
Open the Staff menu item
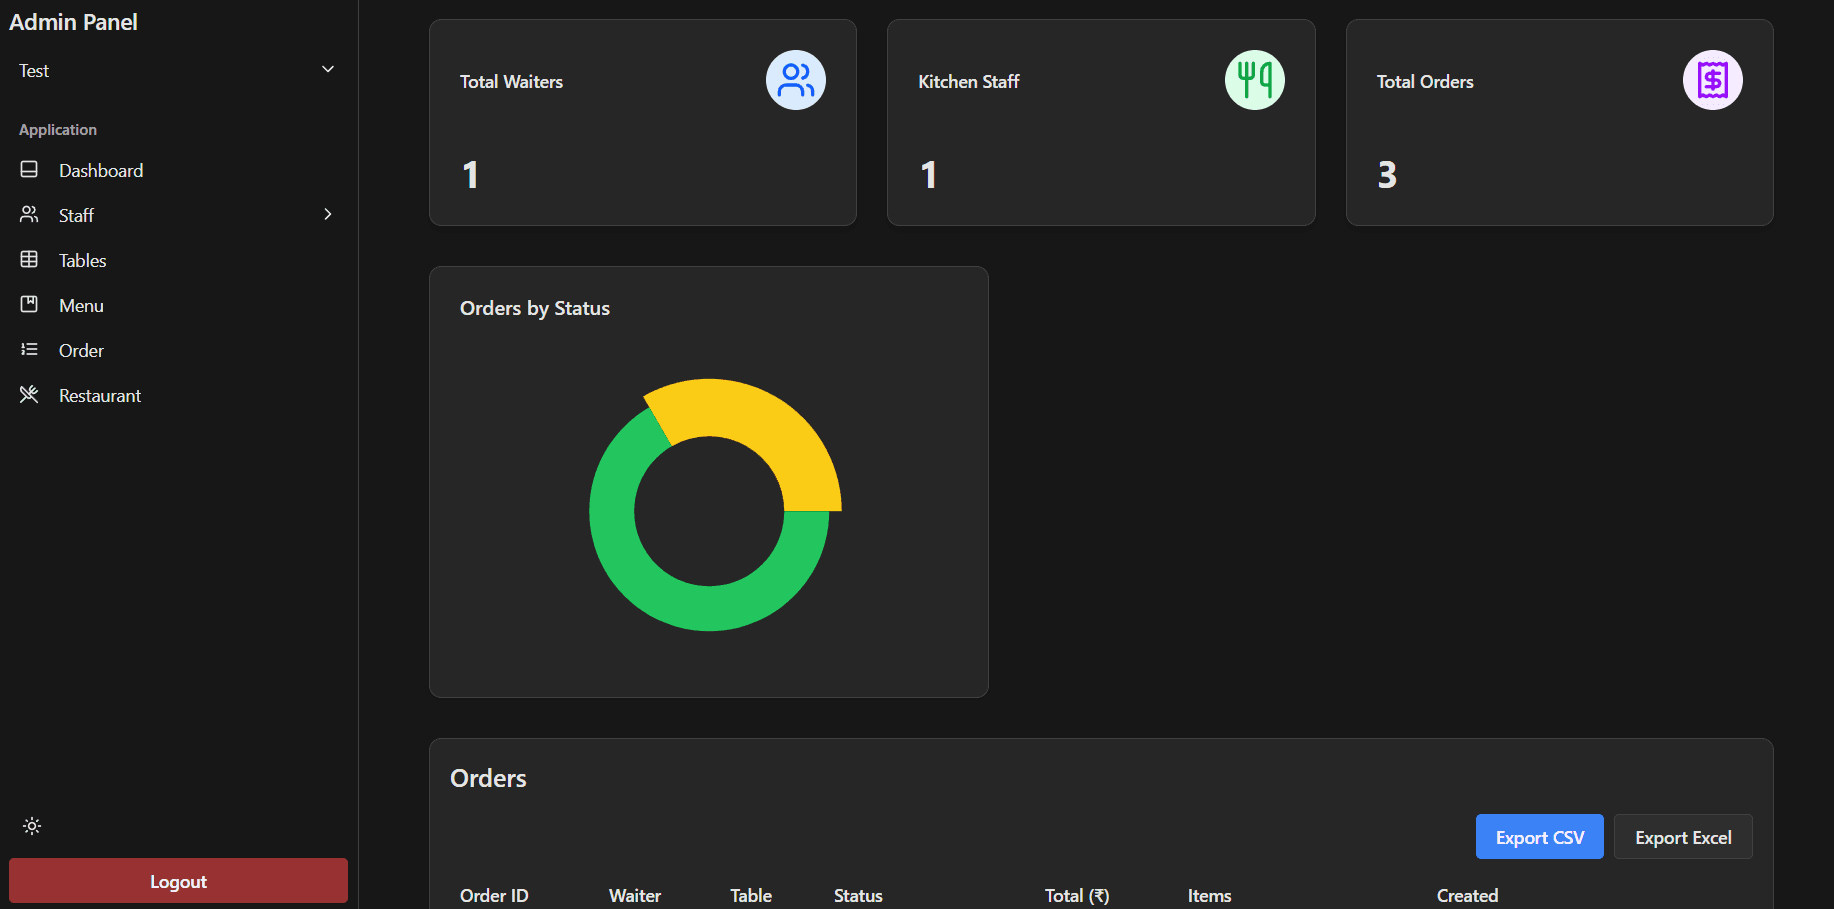(x=178, y=215)
